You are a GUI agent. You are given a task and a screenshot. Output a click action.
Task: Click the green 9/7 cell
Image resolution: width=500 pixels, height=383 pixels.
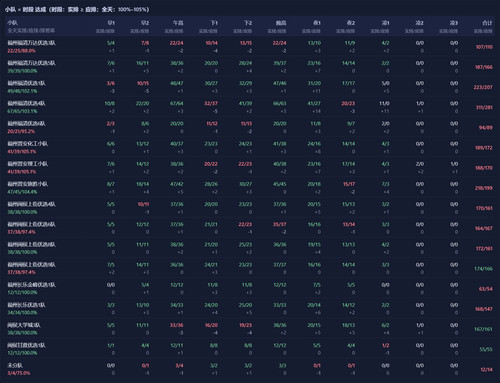(x=351, y=124)
